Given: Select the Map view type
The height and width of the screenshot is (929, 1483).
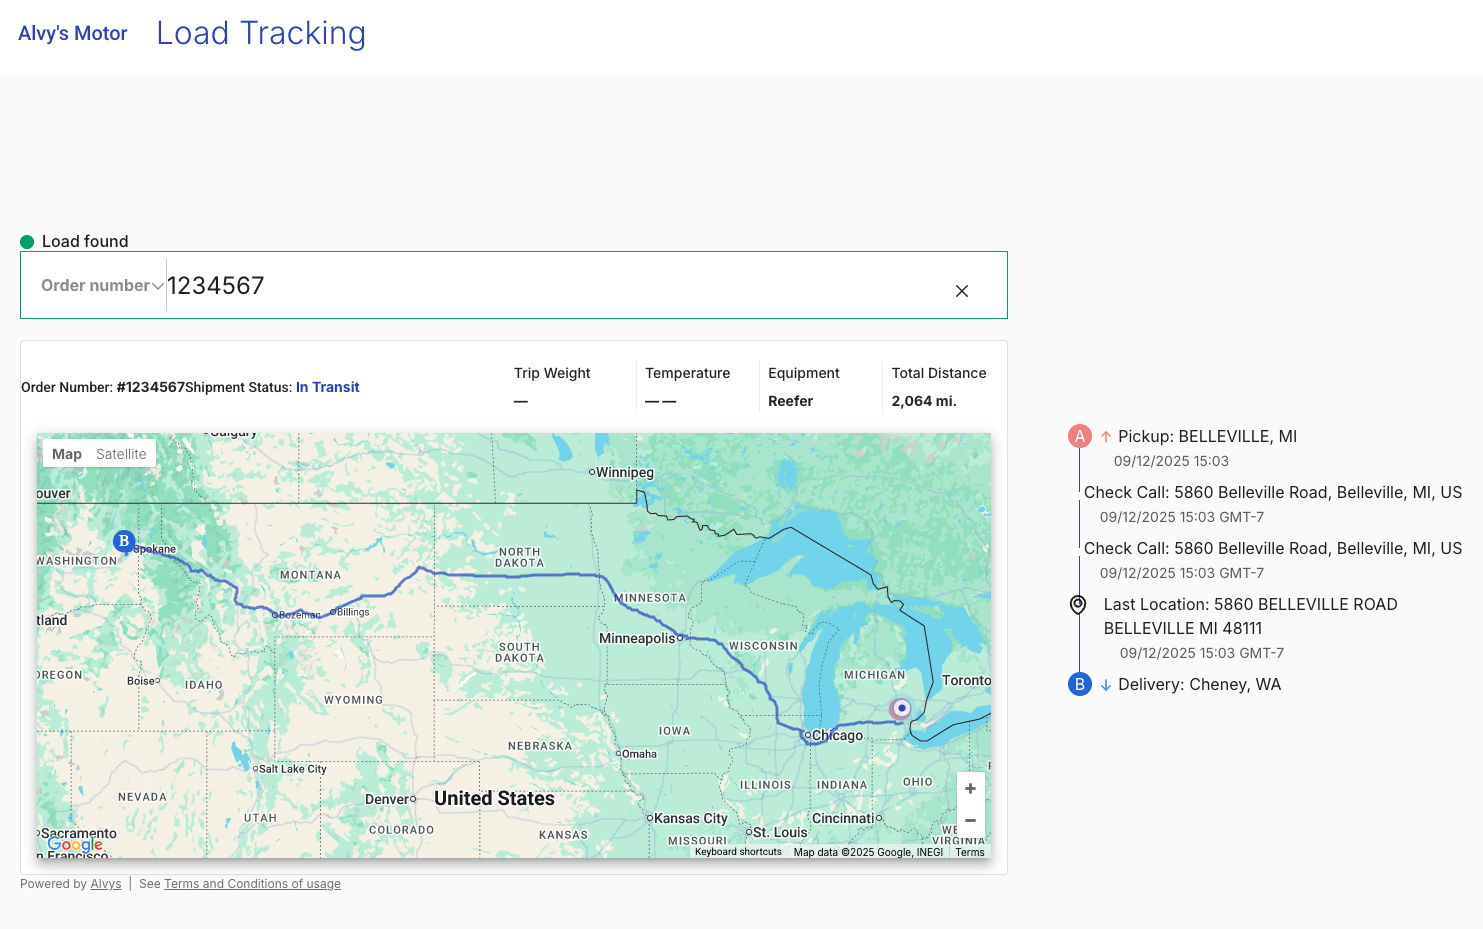Looking at the screenshot, I should pos(67,454).
